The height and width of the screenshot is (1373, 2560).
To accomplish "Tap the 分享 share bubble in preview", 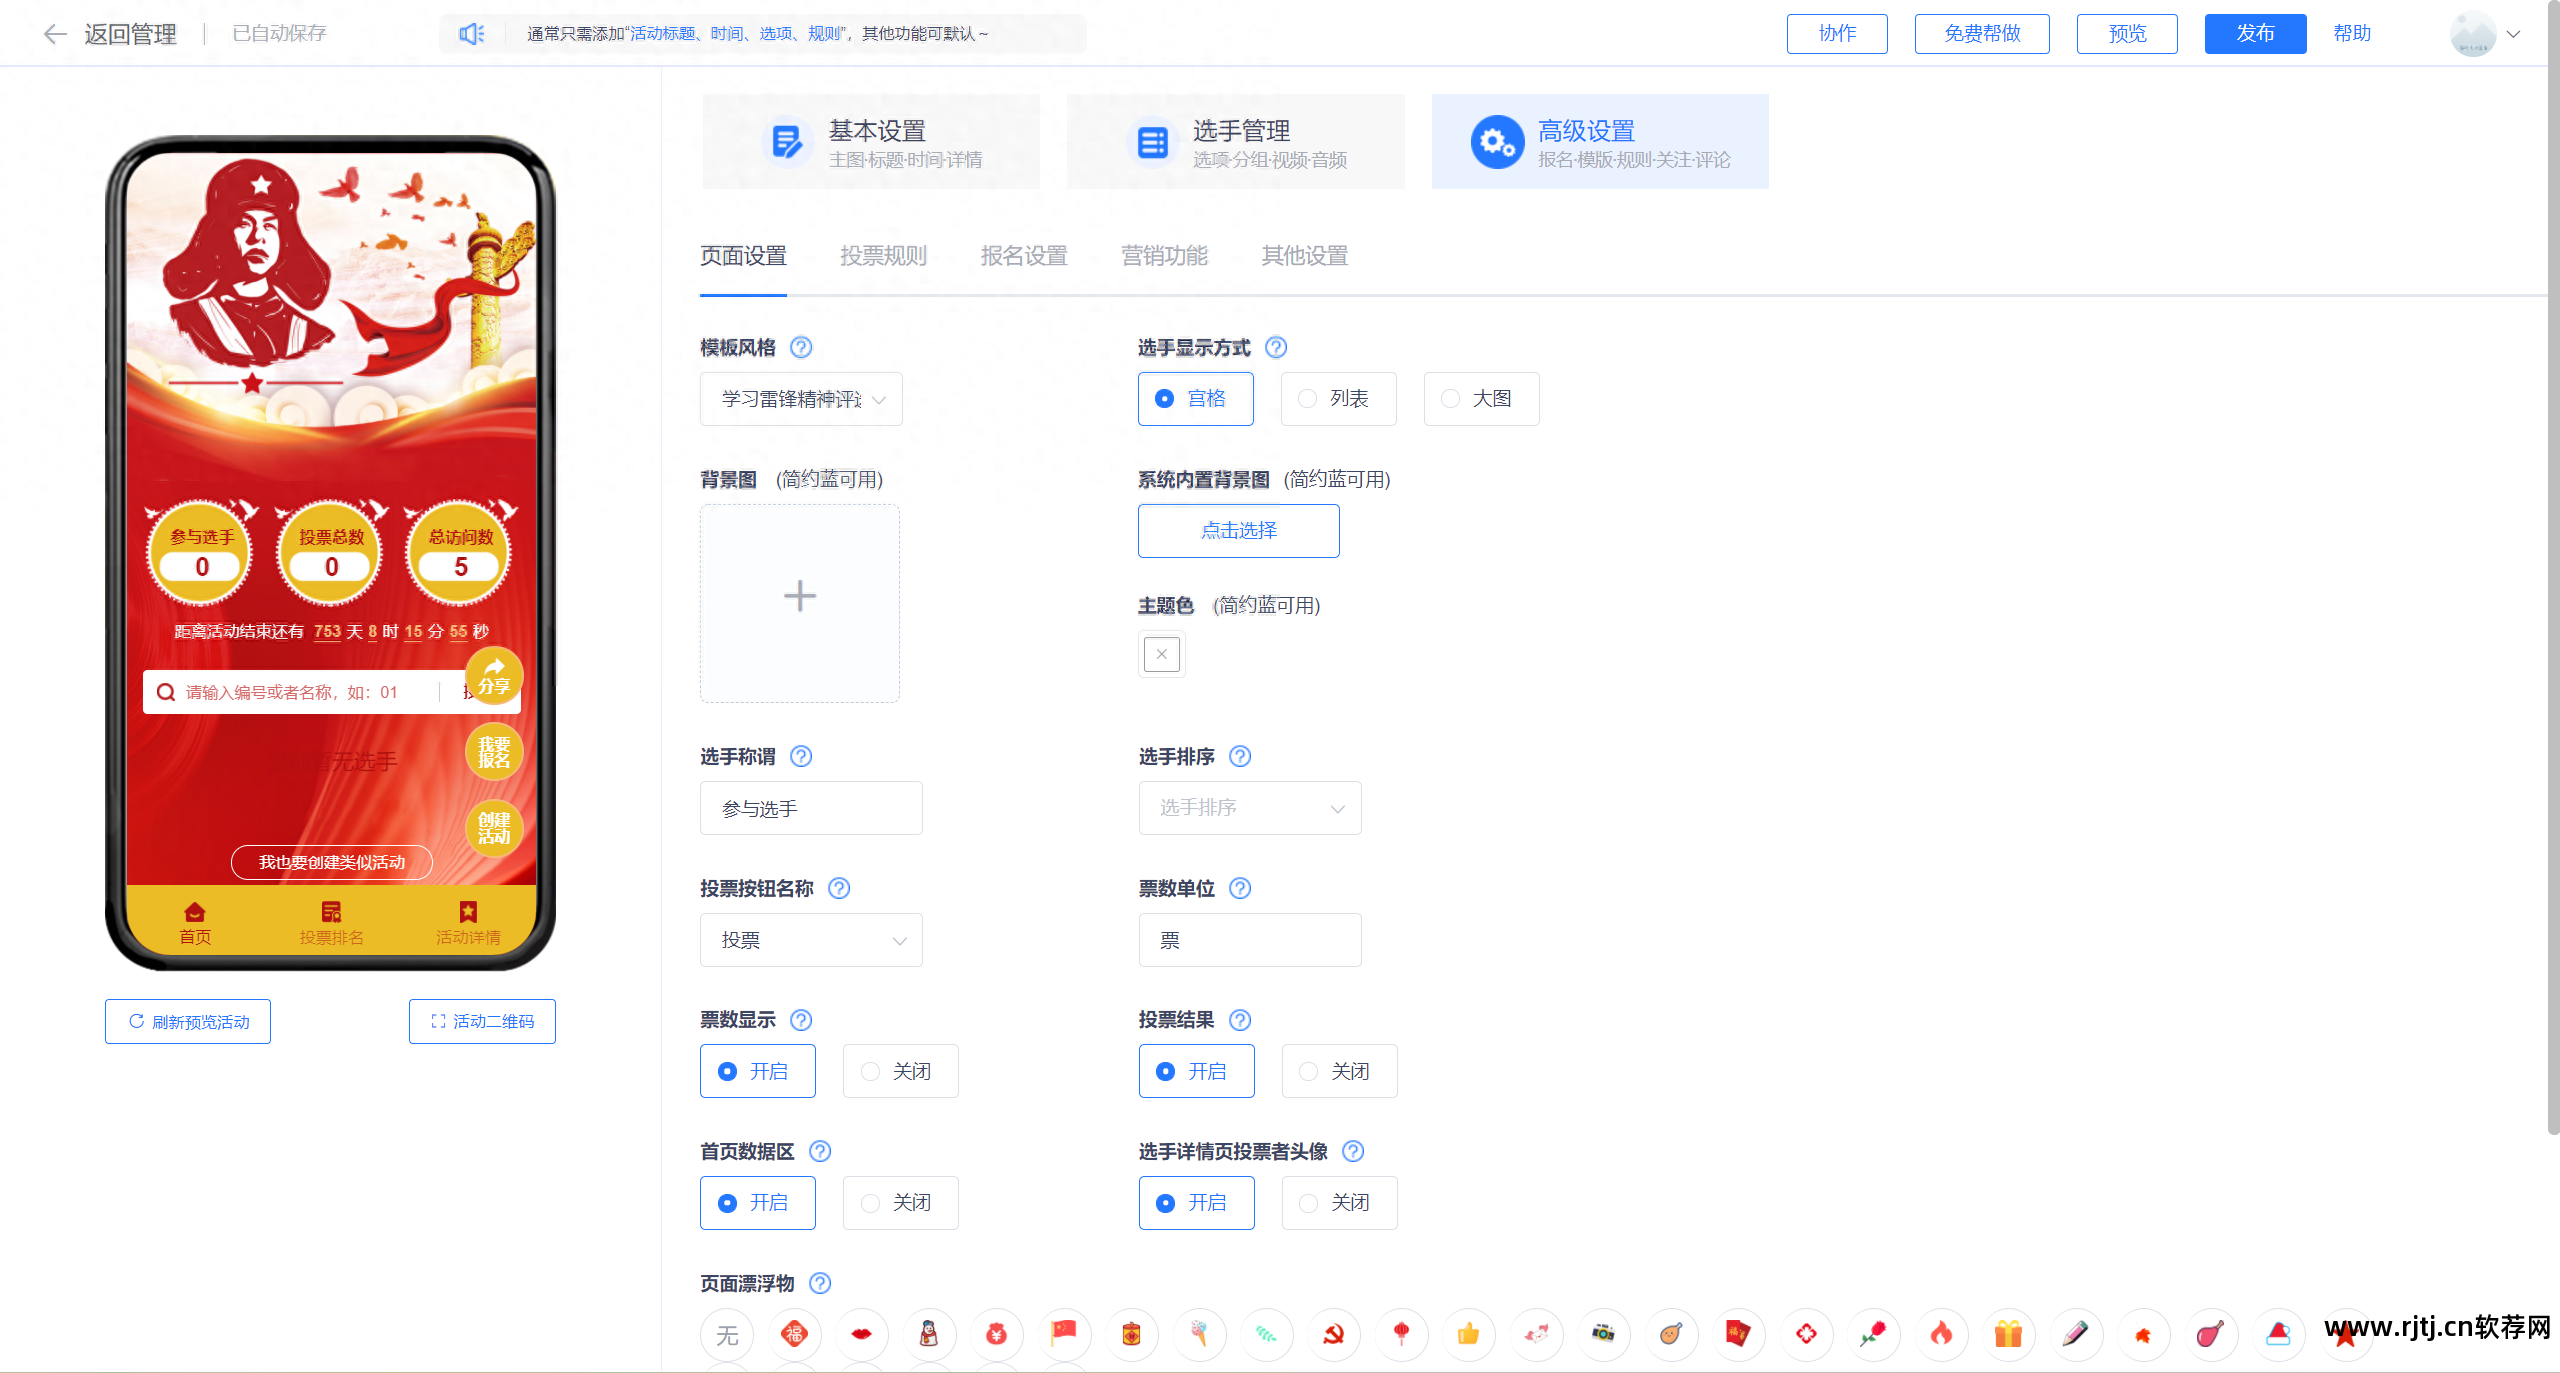I will click(x=494, y=678).
